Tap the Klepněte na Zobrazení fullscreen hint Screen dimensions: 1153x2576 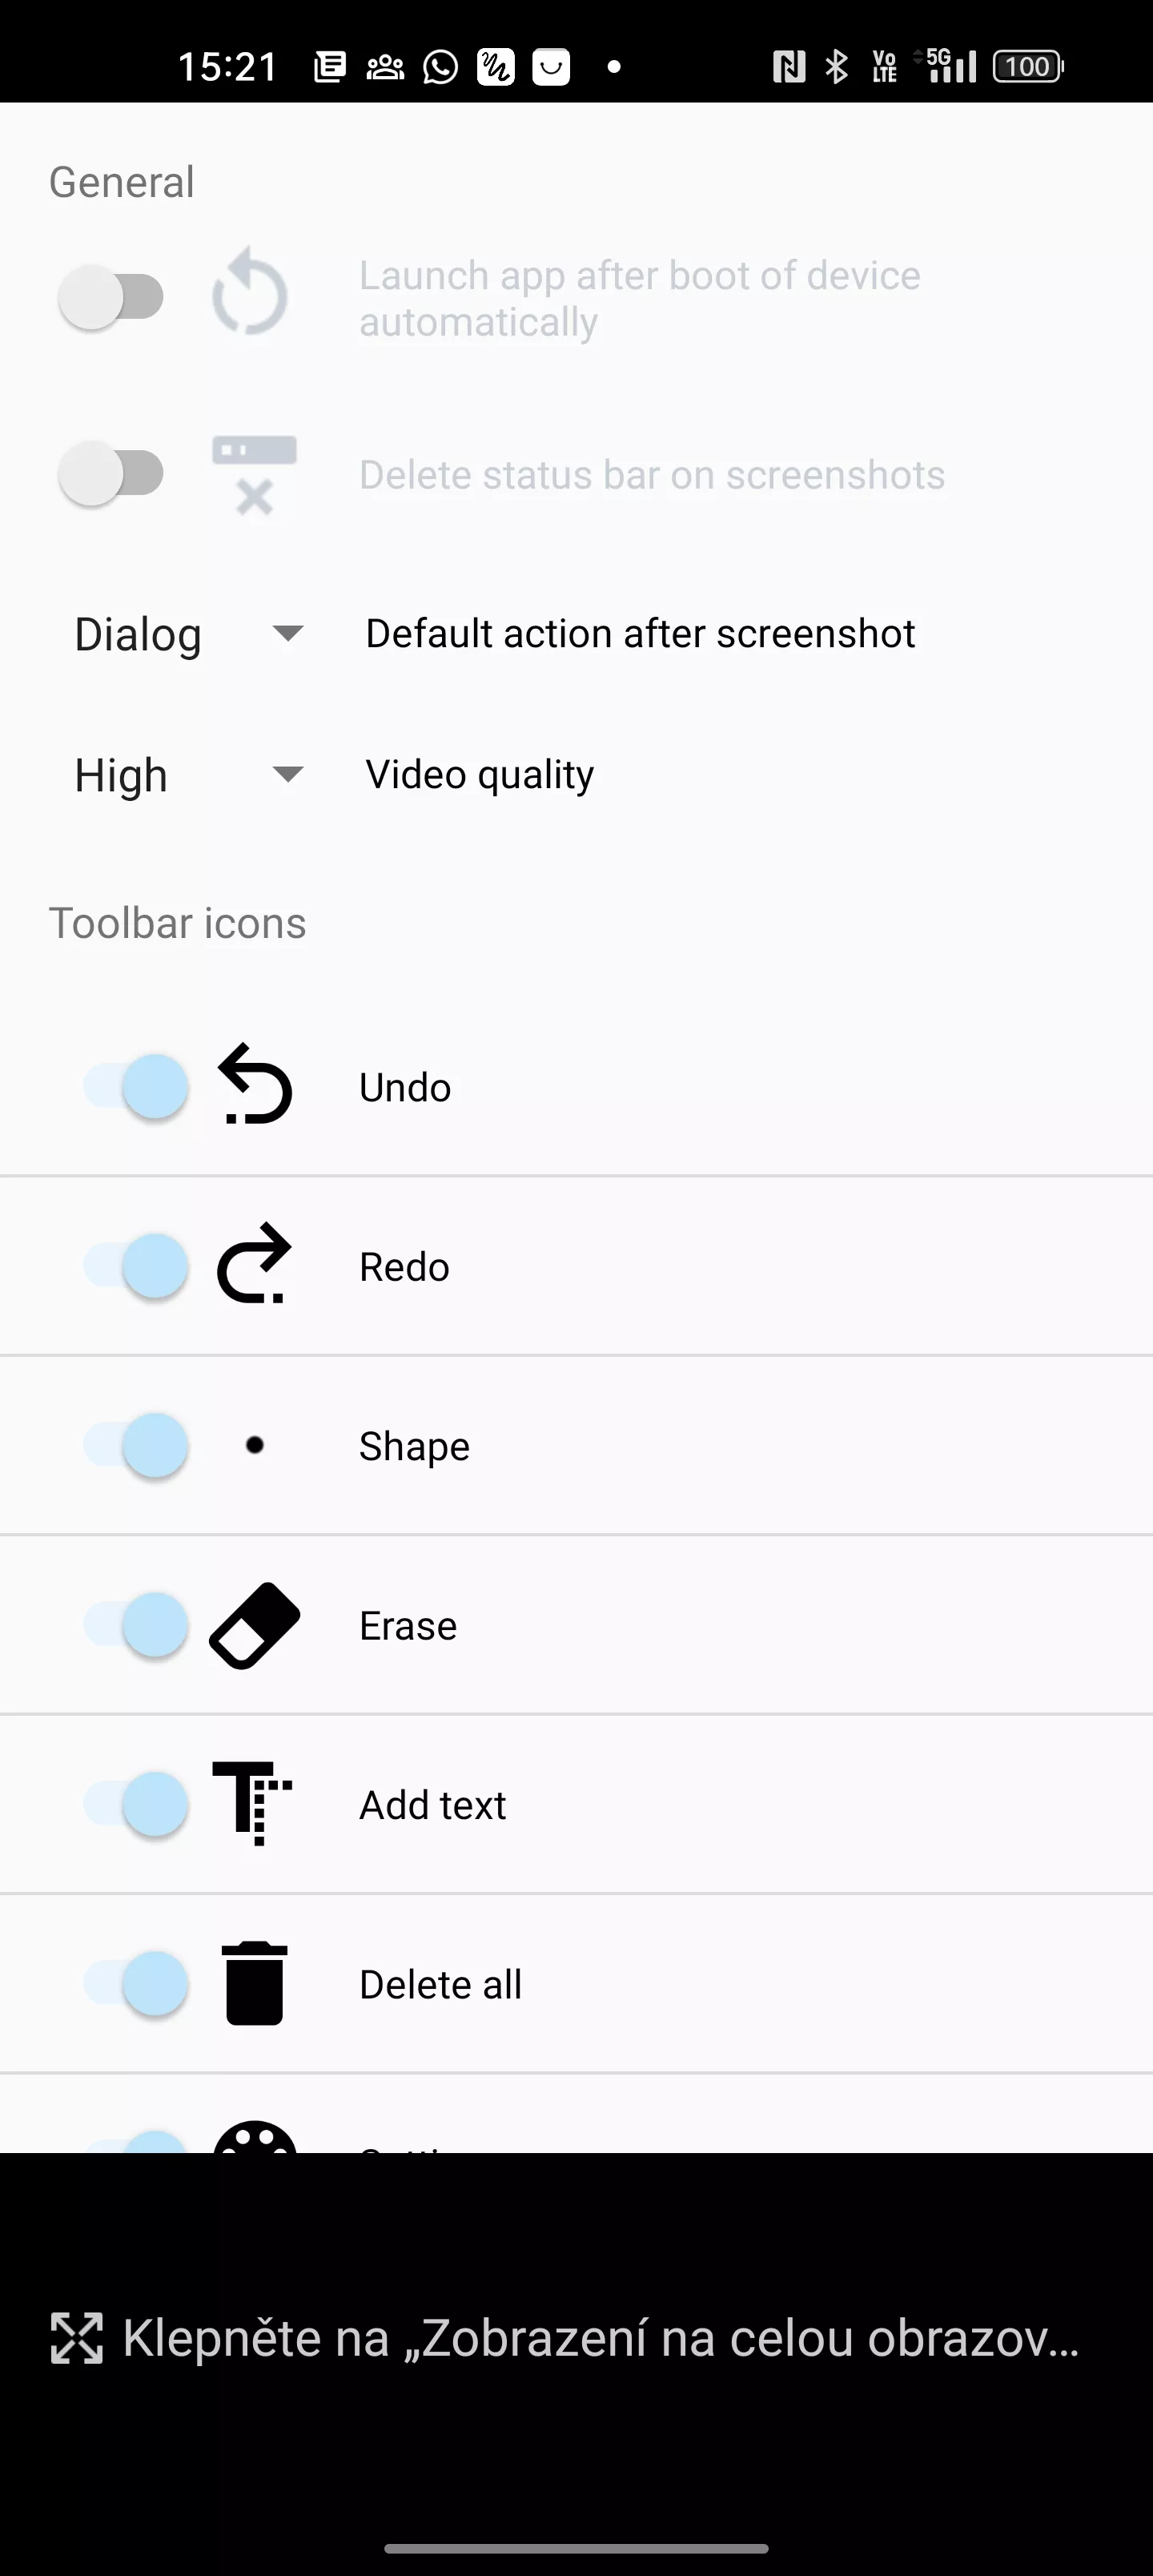click(600, 2338)
